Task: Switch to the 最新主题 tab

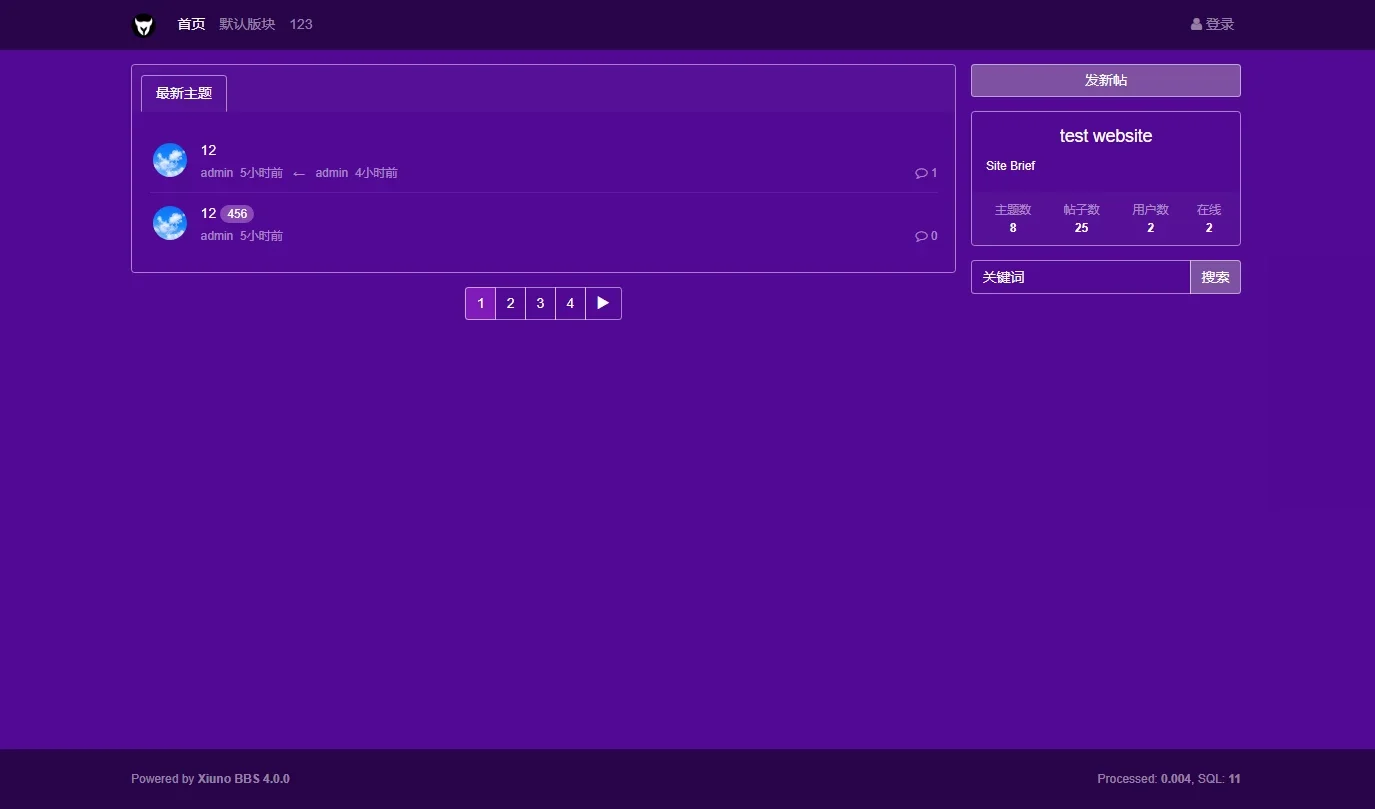Action: [183, 92]
